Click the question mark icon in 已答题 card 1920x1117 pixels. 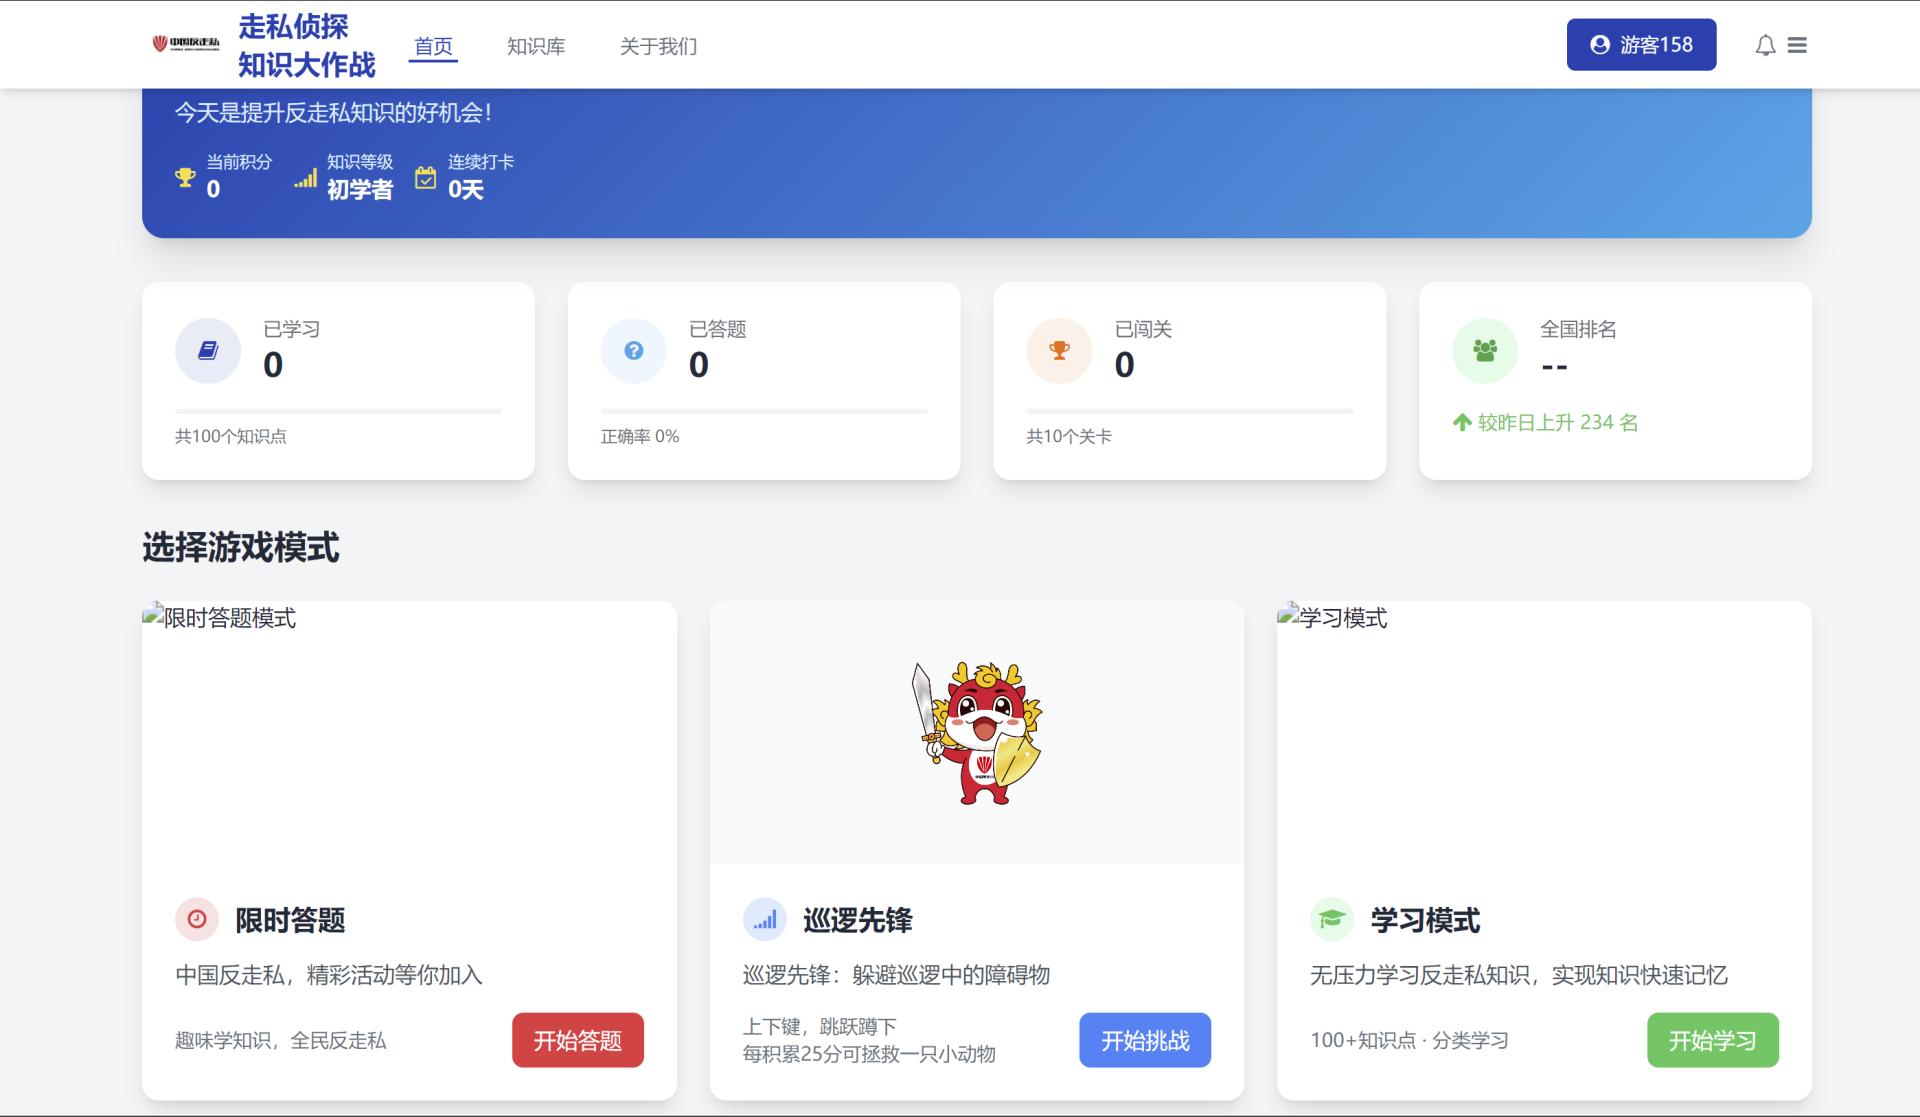click(x=633, y=351)
